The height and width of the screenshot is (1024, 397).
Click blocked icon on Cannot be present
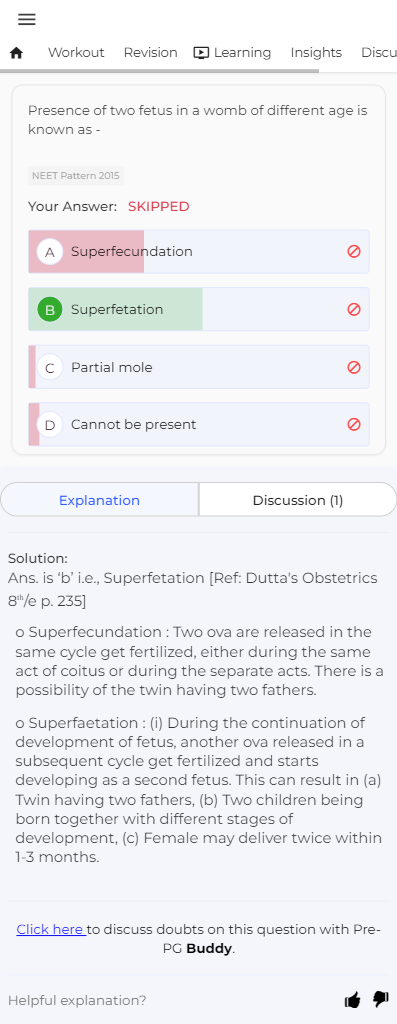[x=354, y=424]
